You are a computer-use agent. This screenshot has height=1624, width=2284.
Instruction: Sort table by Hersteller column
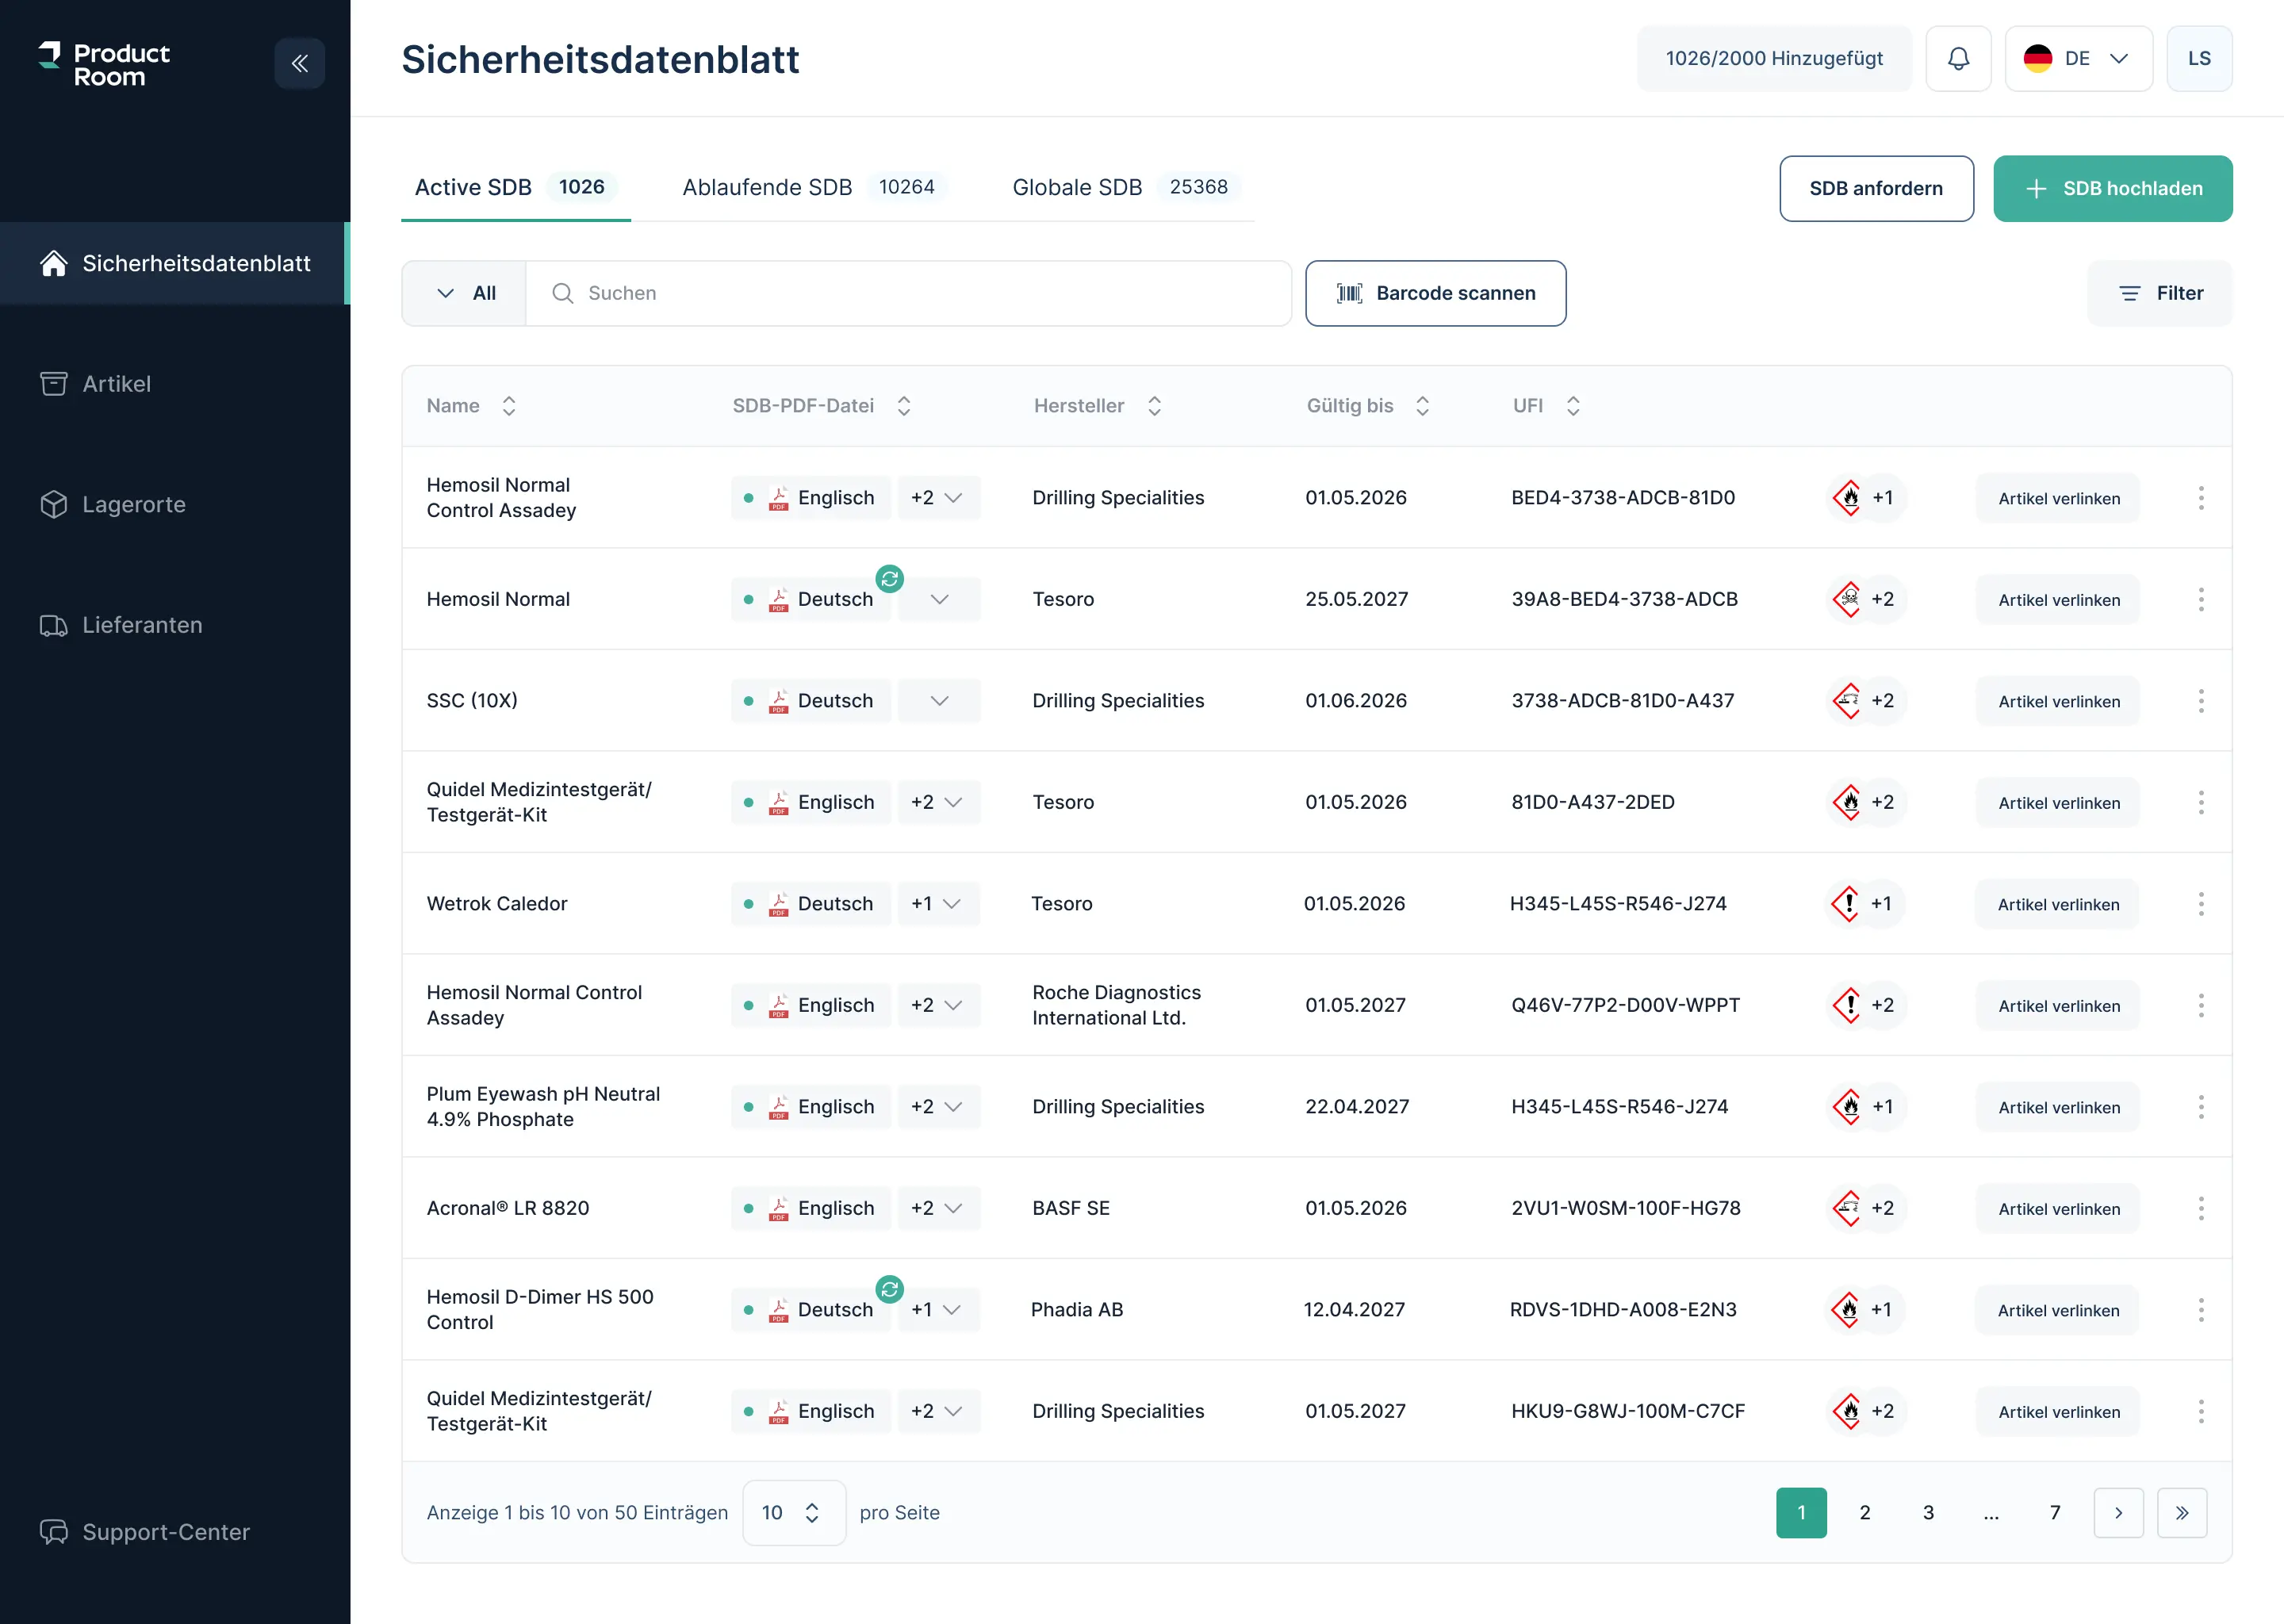pos(1154,406)
